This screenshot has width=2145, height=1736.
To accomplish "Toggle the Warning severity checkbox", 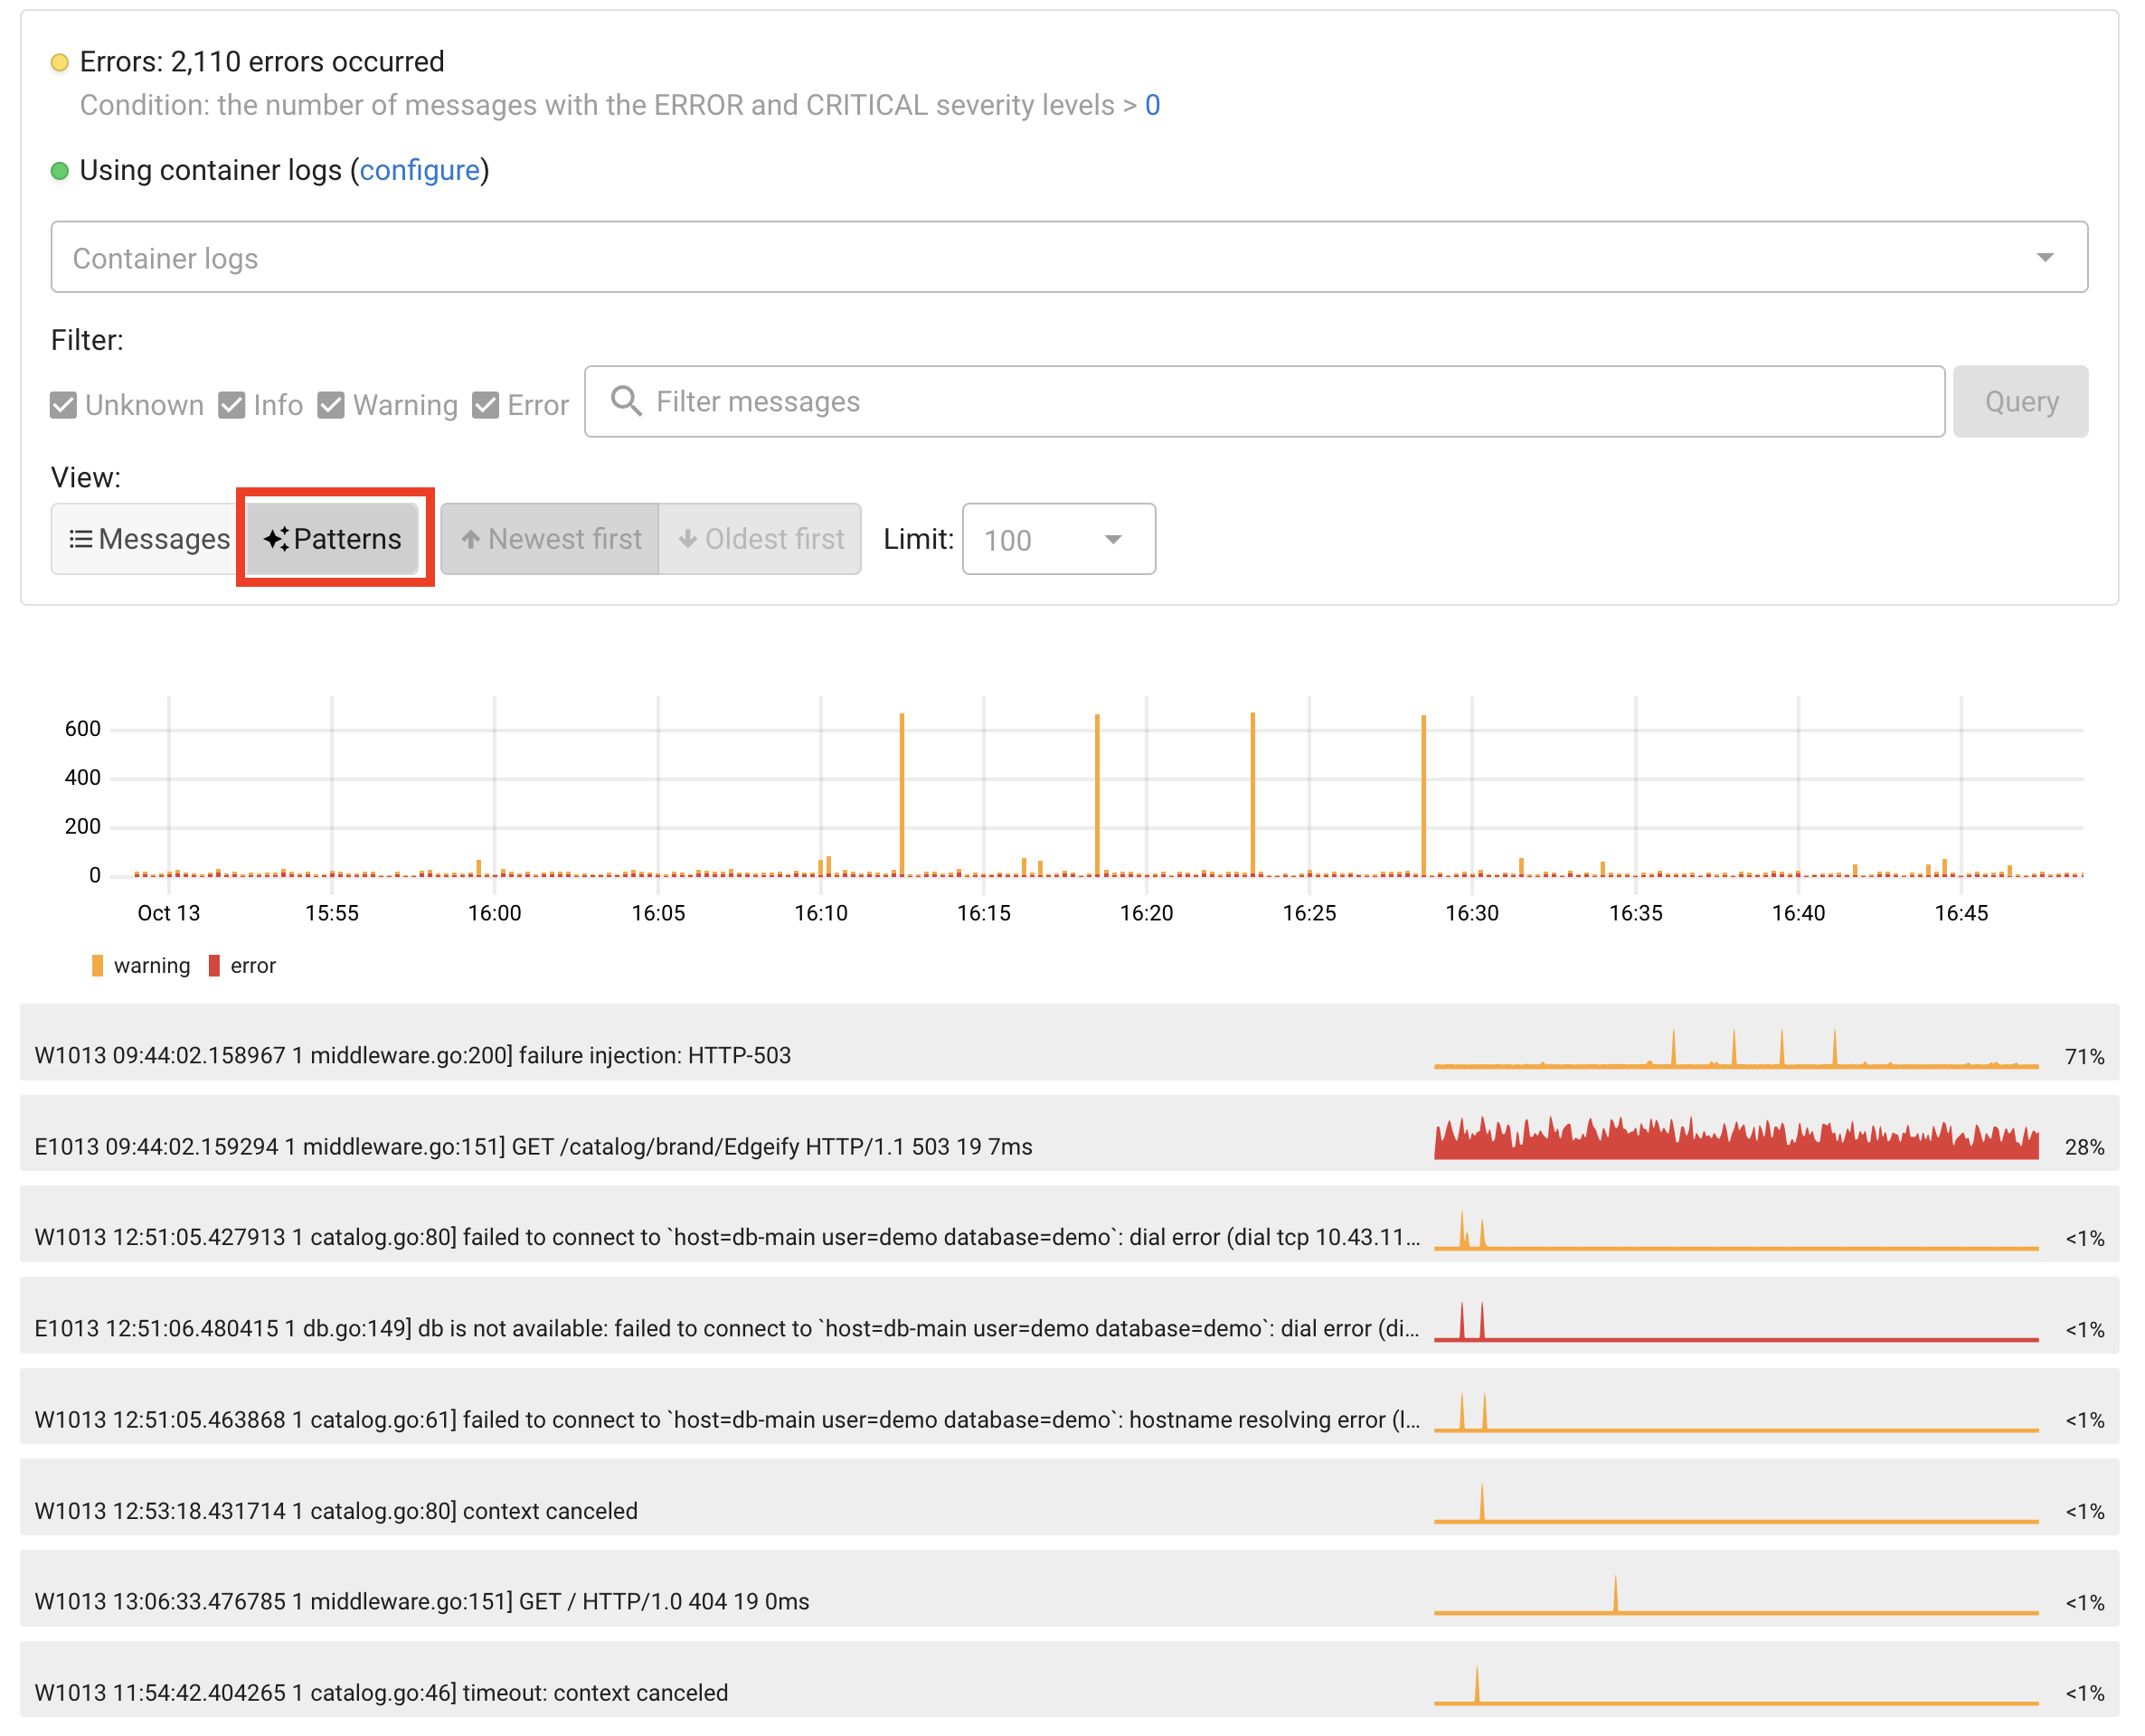I will pyautogui.click(x=331, y=405).
